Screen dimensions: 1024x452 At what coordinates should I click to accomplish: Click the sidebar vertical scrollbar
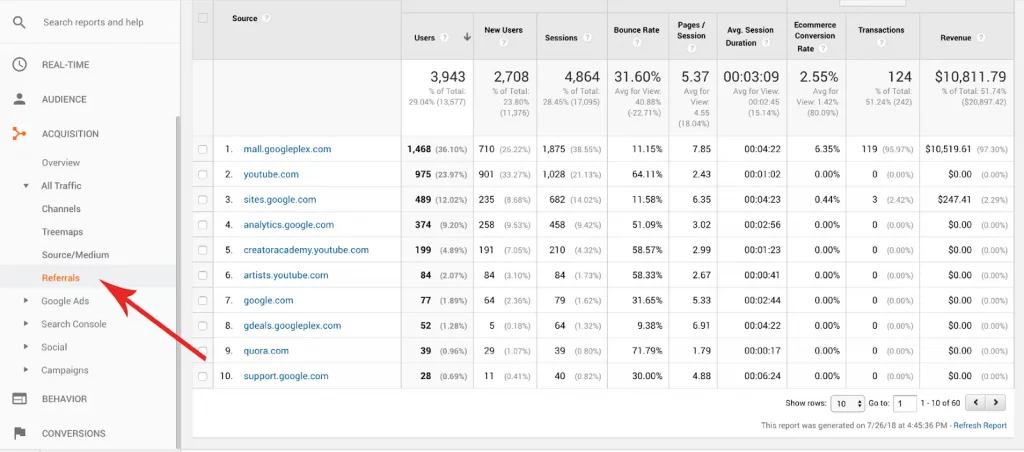point(178,281)
